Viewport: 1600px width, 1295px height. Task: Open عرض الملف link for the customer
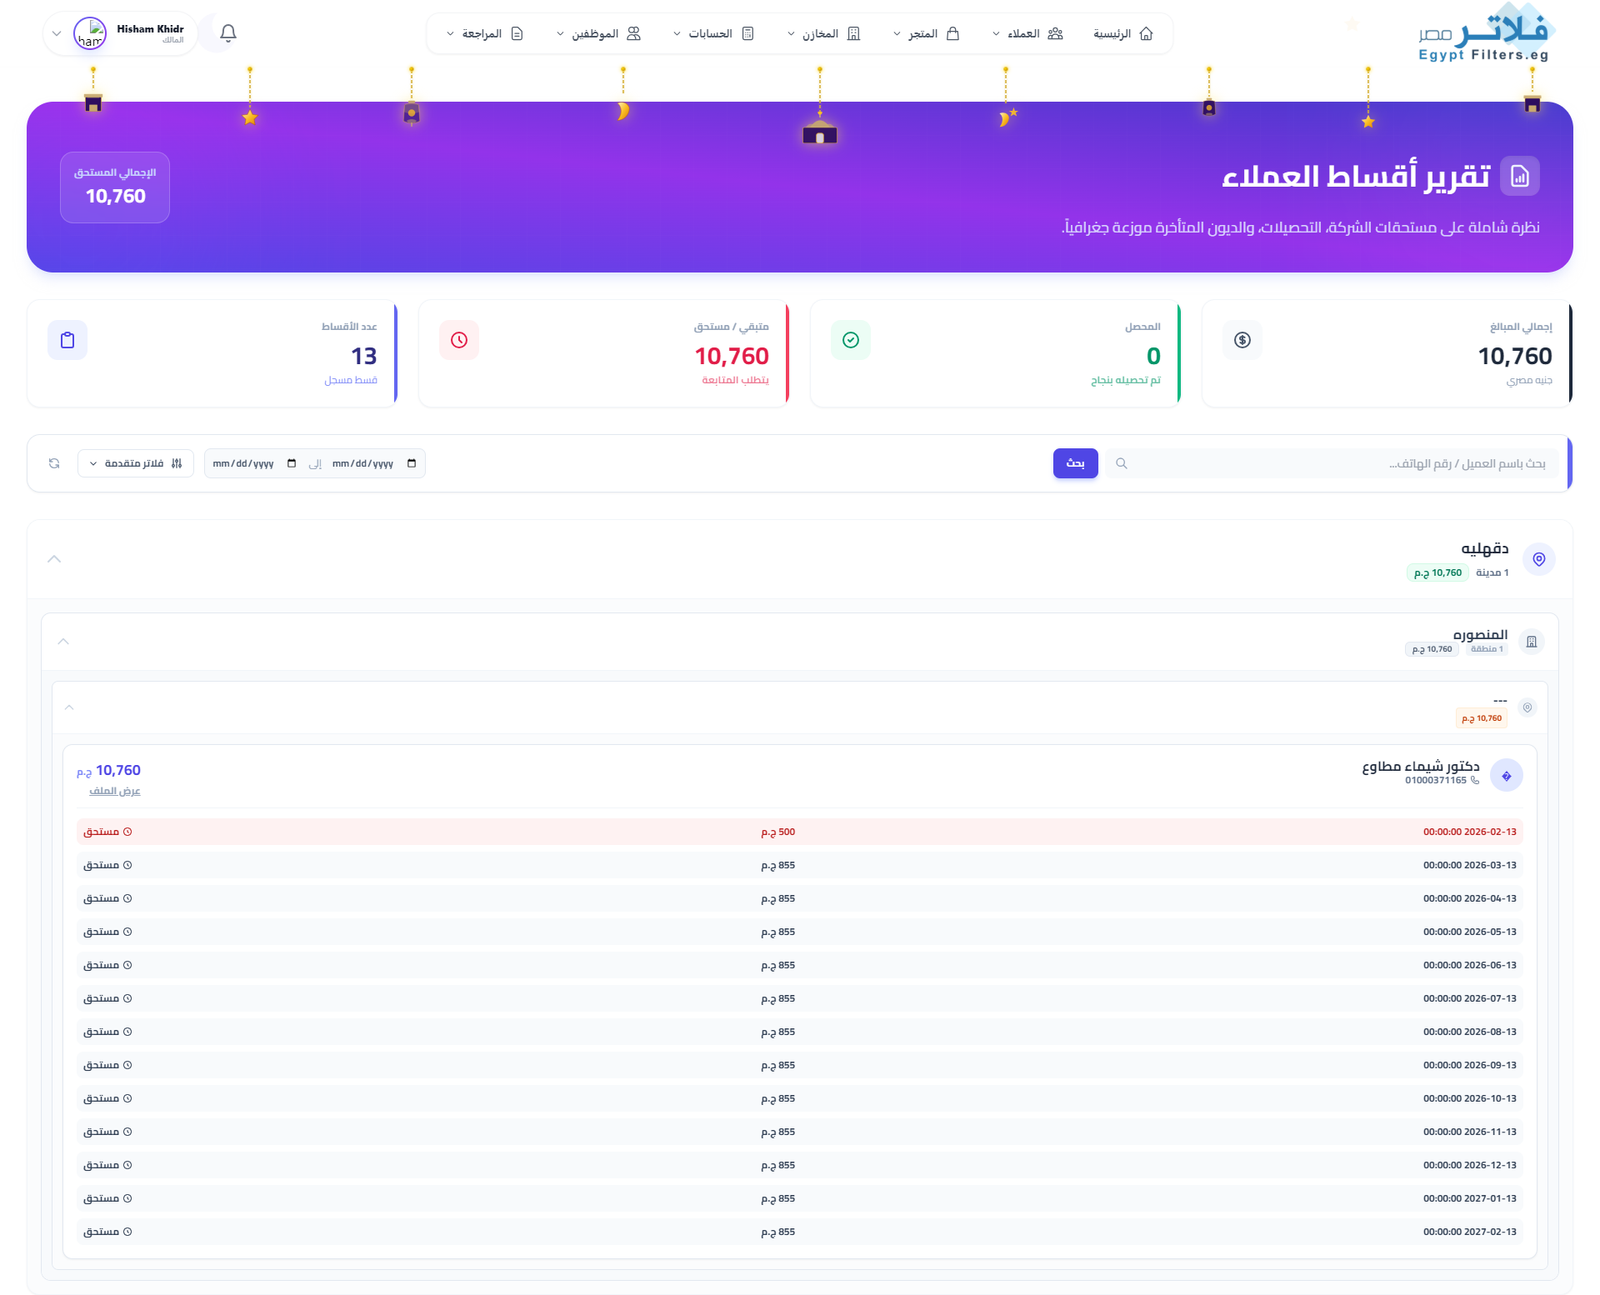pyautogui.click(x=115, y=791)
